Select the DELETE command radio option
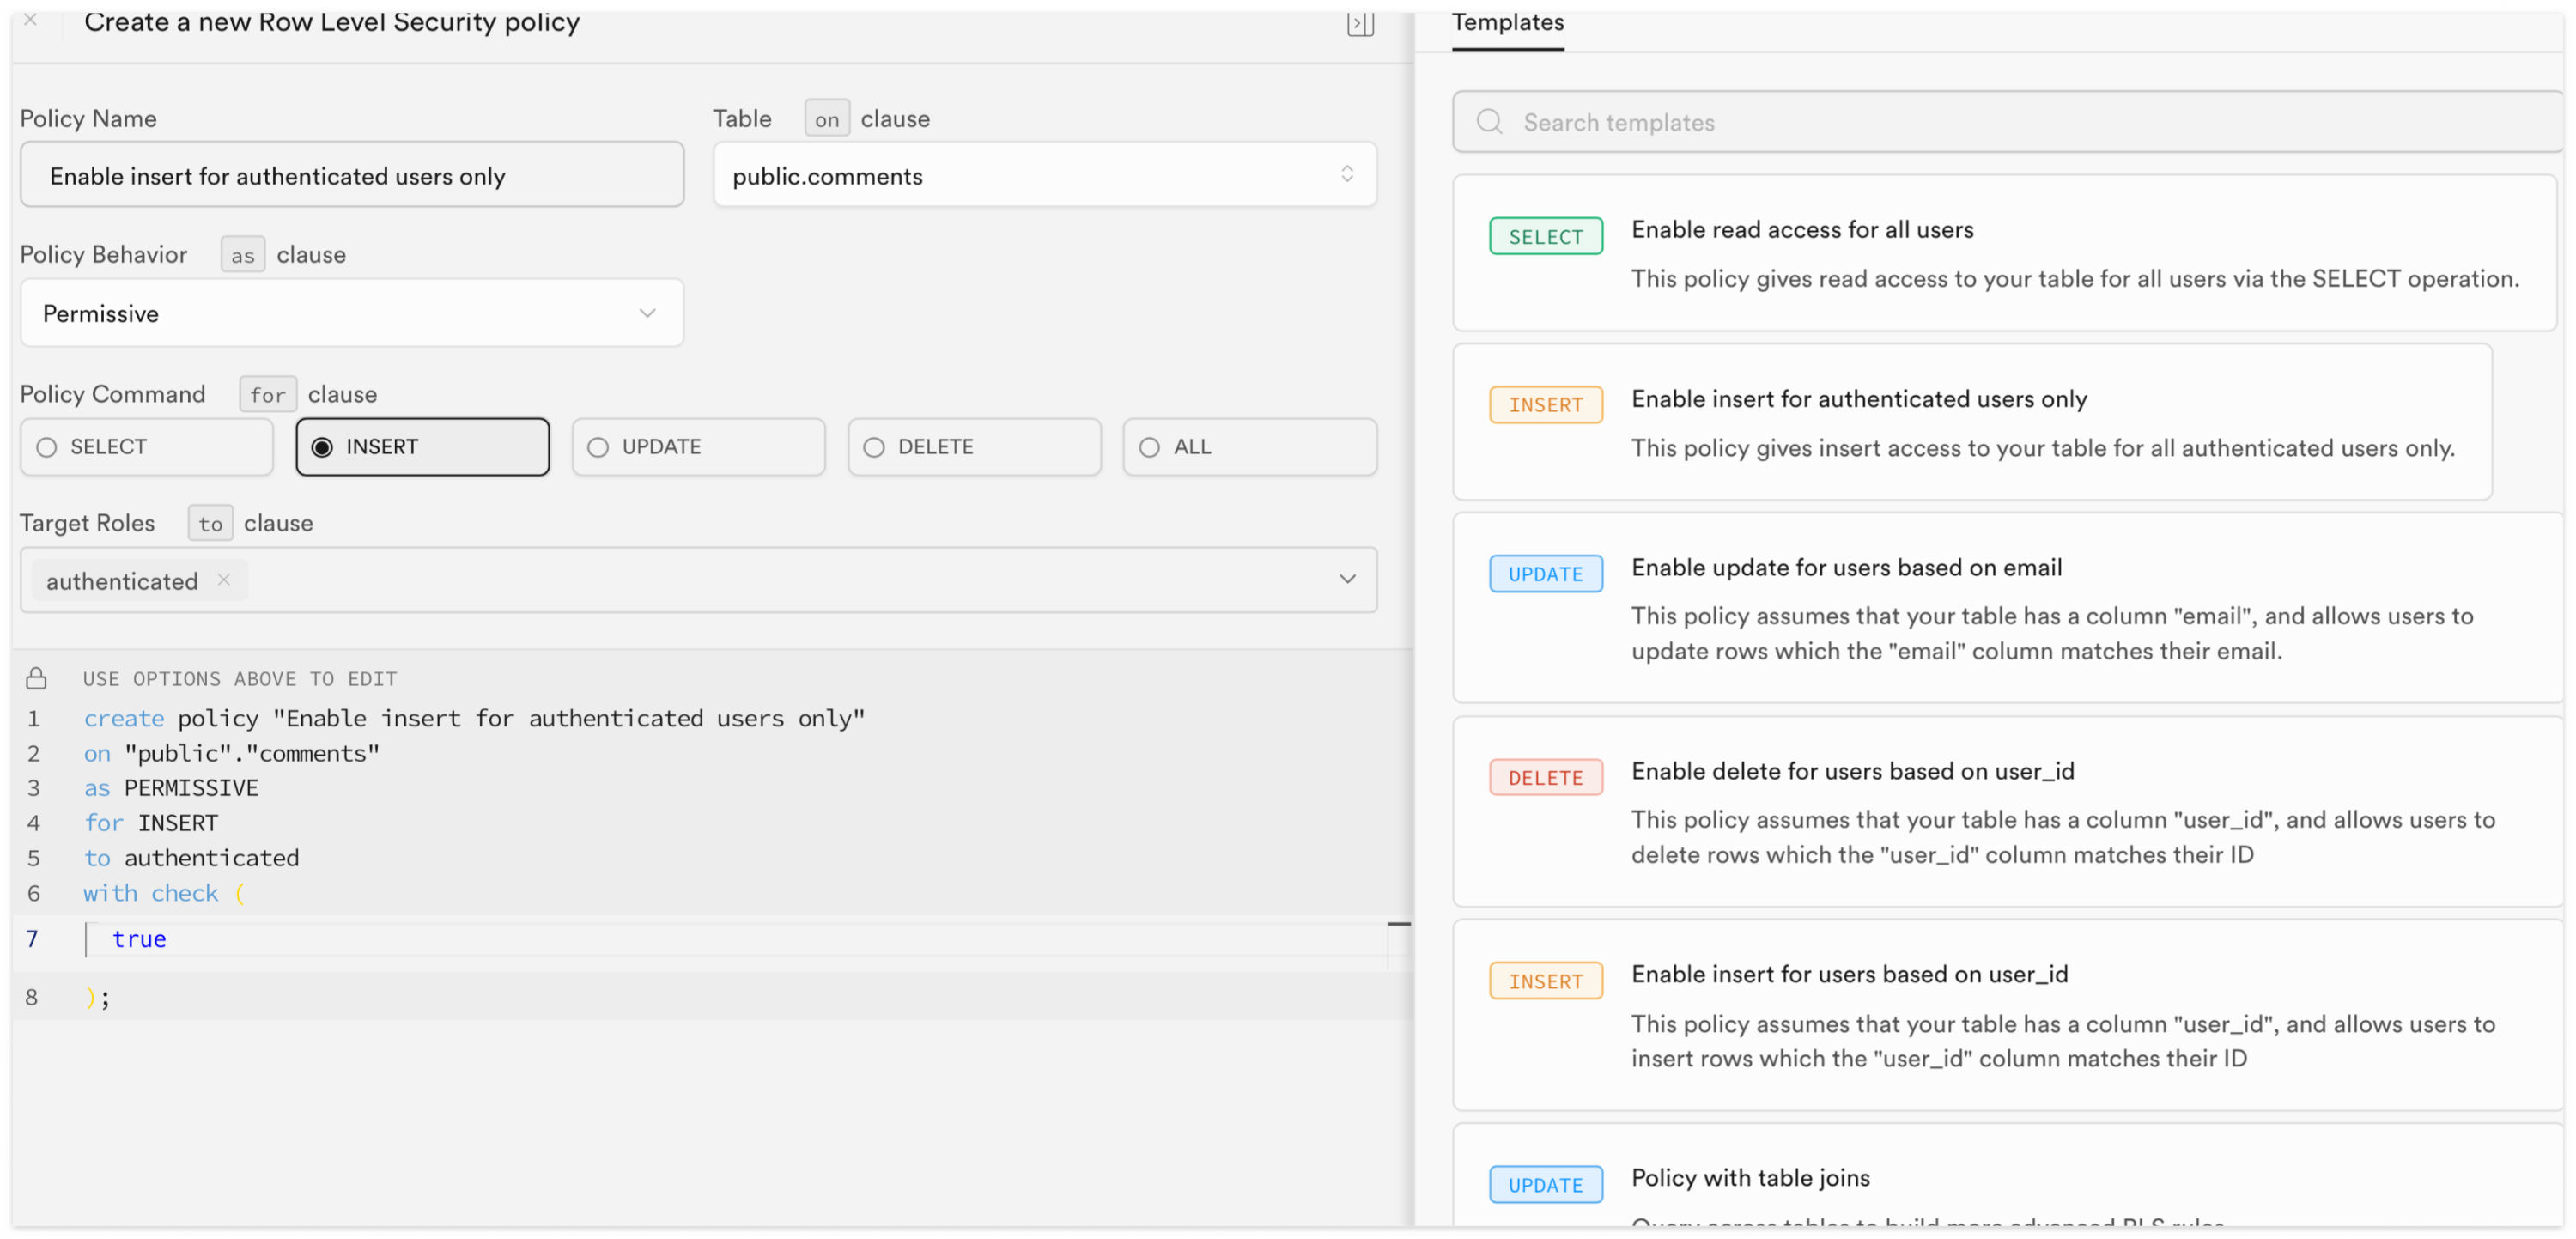 973,447
